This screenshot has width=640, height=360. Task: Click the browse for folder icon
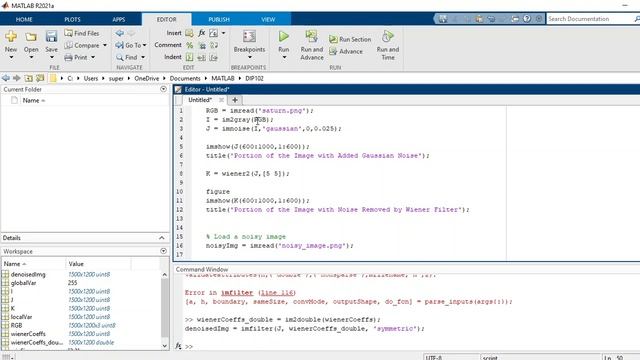(x=40, y=78)
